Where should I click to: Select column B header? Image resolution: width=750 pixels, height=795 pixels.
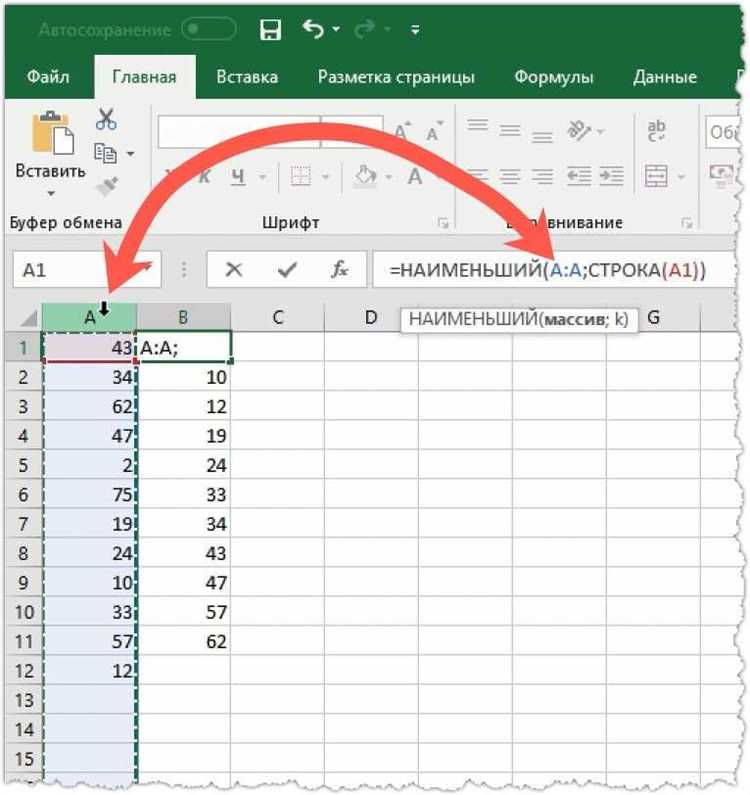183,317
